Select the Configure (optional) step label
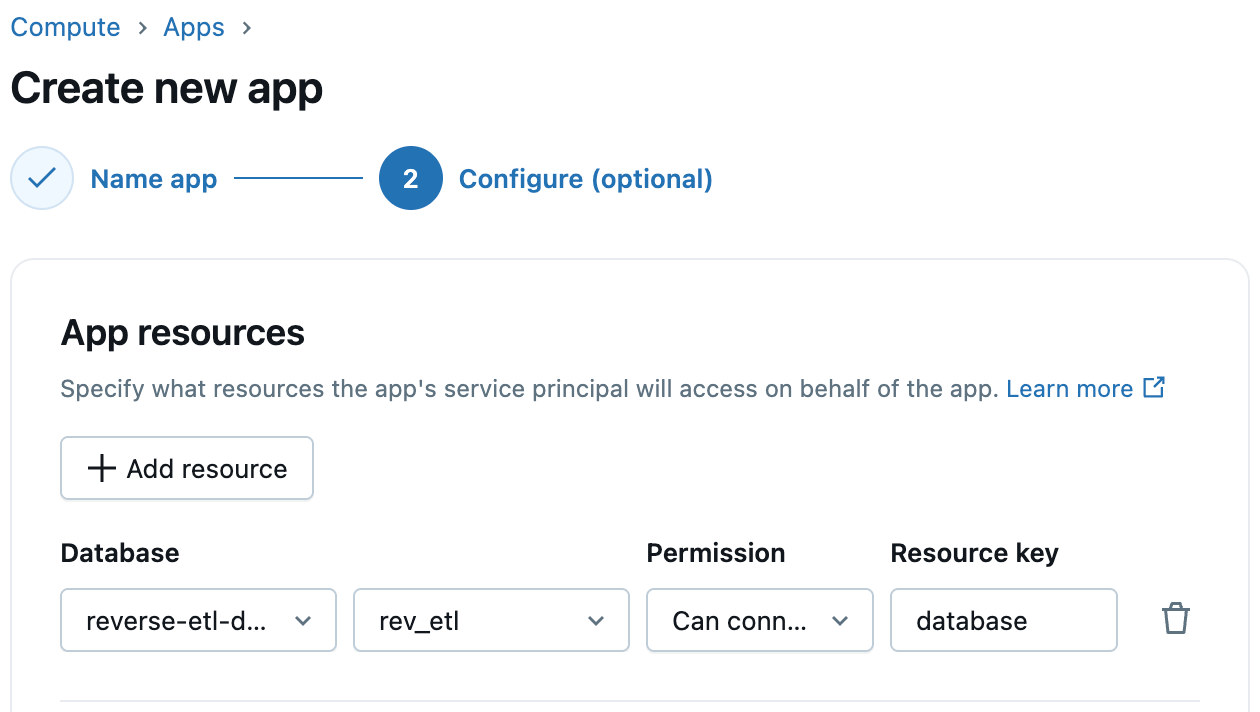This screenshot has width=1260, height=712. [x=585, y=179]
